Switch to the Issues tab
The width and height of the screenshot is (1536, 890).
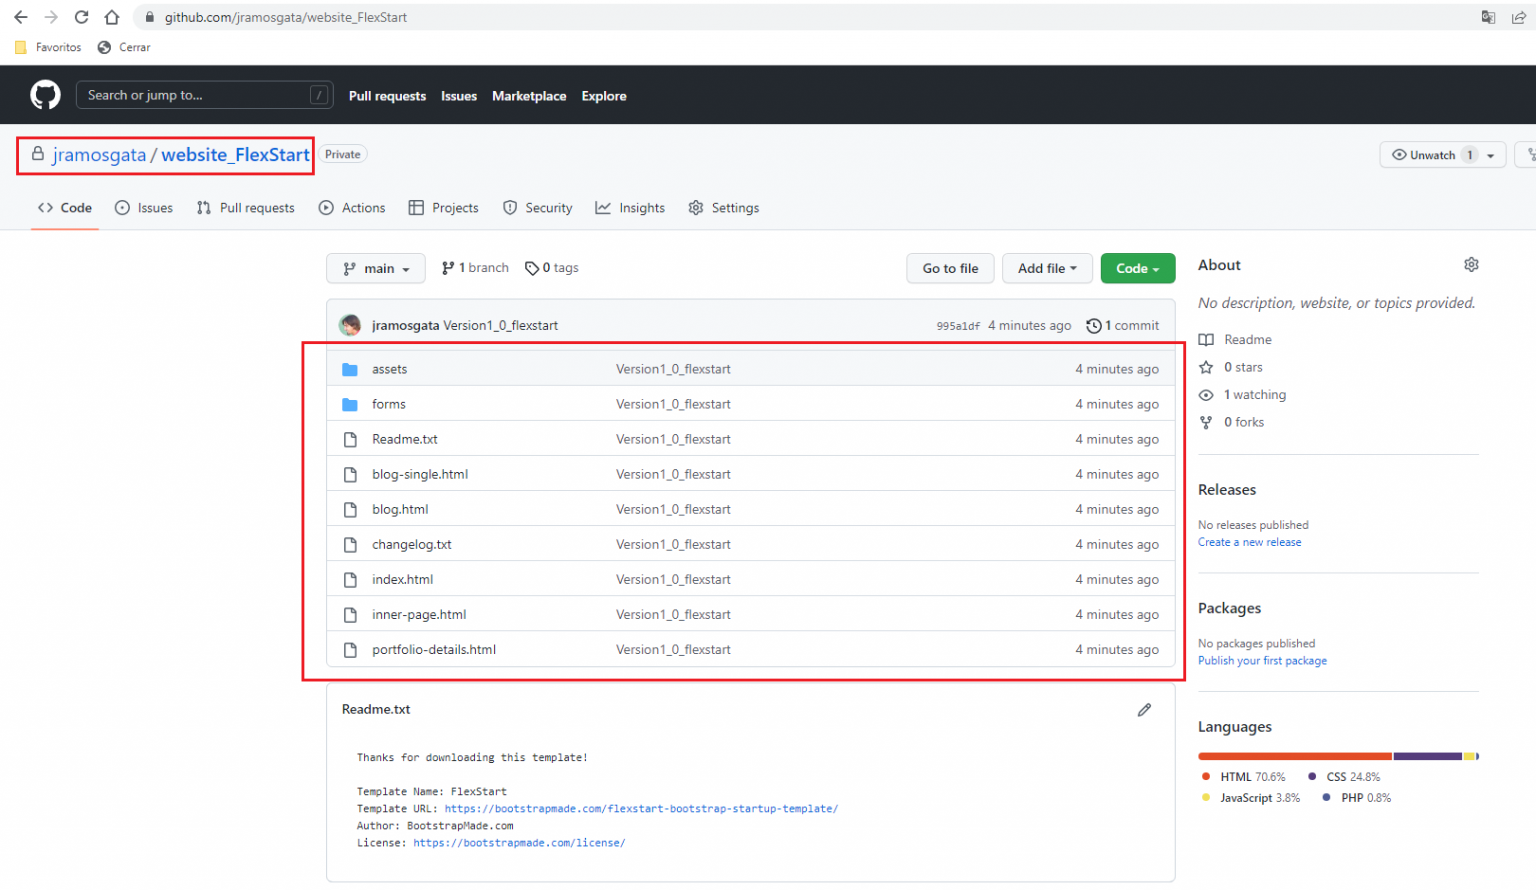click(x=144, y=208)
